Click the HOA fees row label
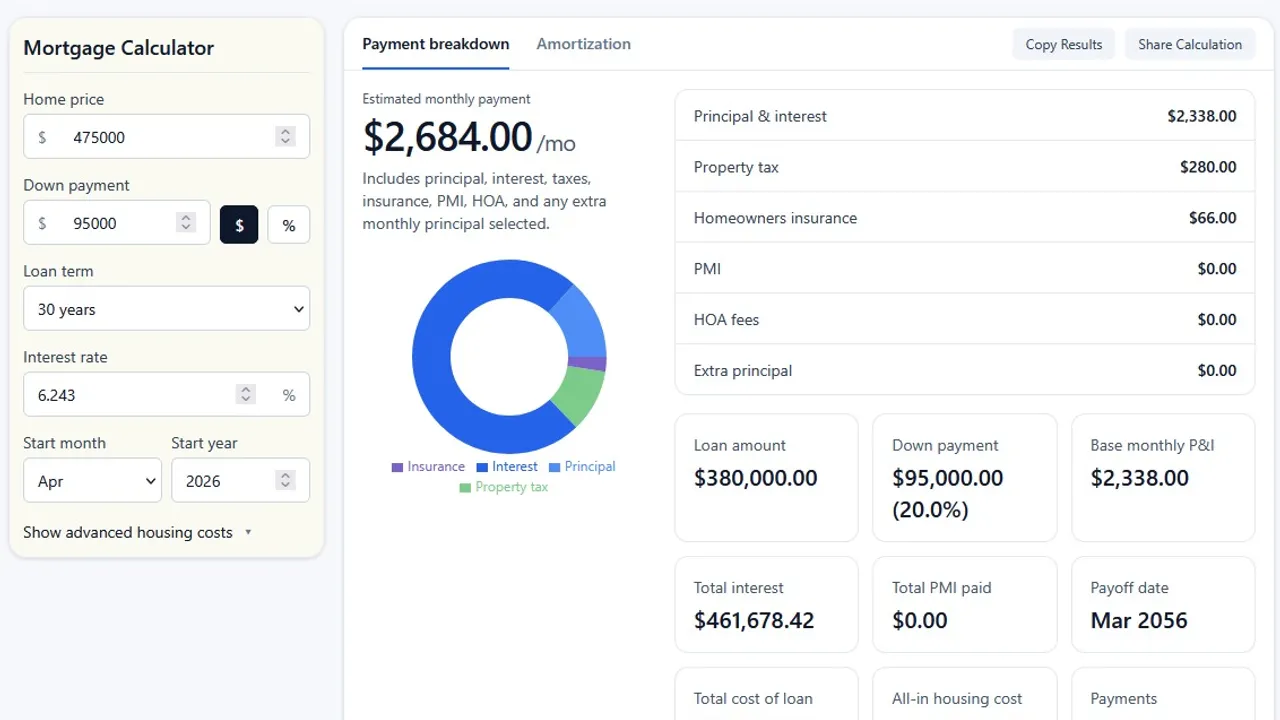This screenshot has width=1280, height=720. (726, 320)
